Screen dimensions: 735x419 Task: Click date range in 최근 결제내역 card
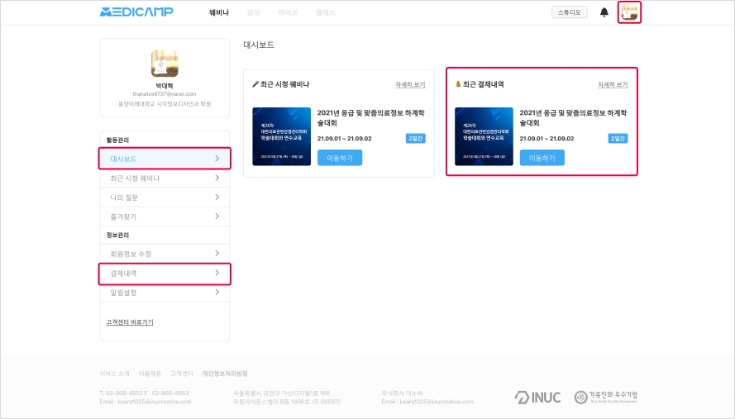(x=547, y=139)
